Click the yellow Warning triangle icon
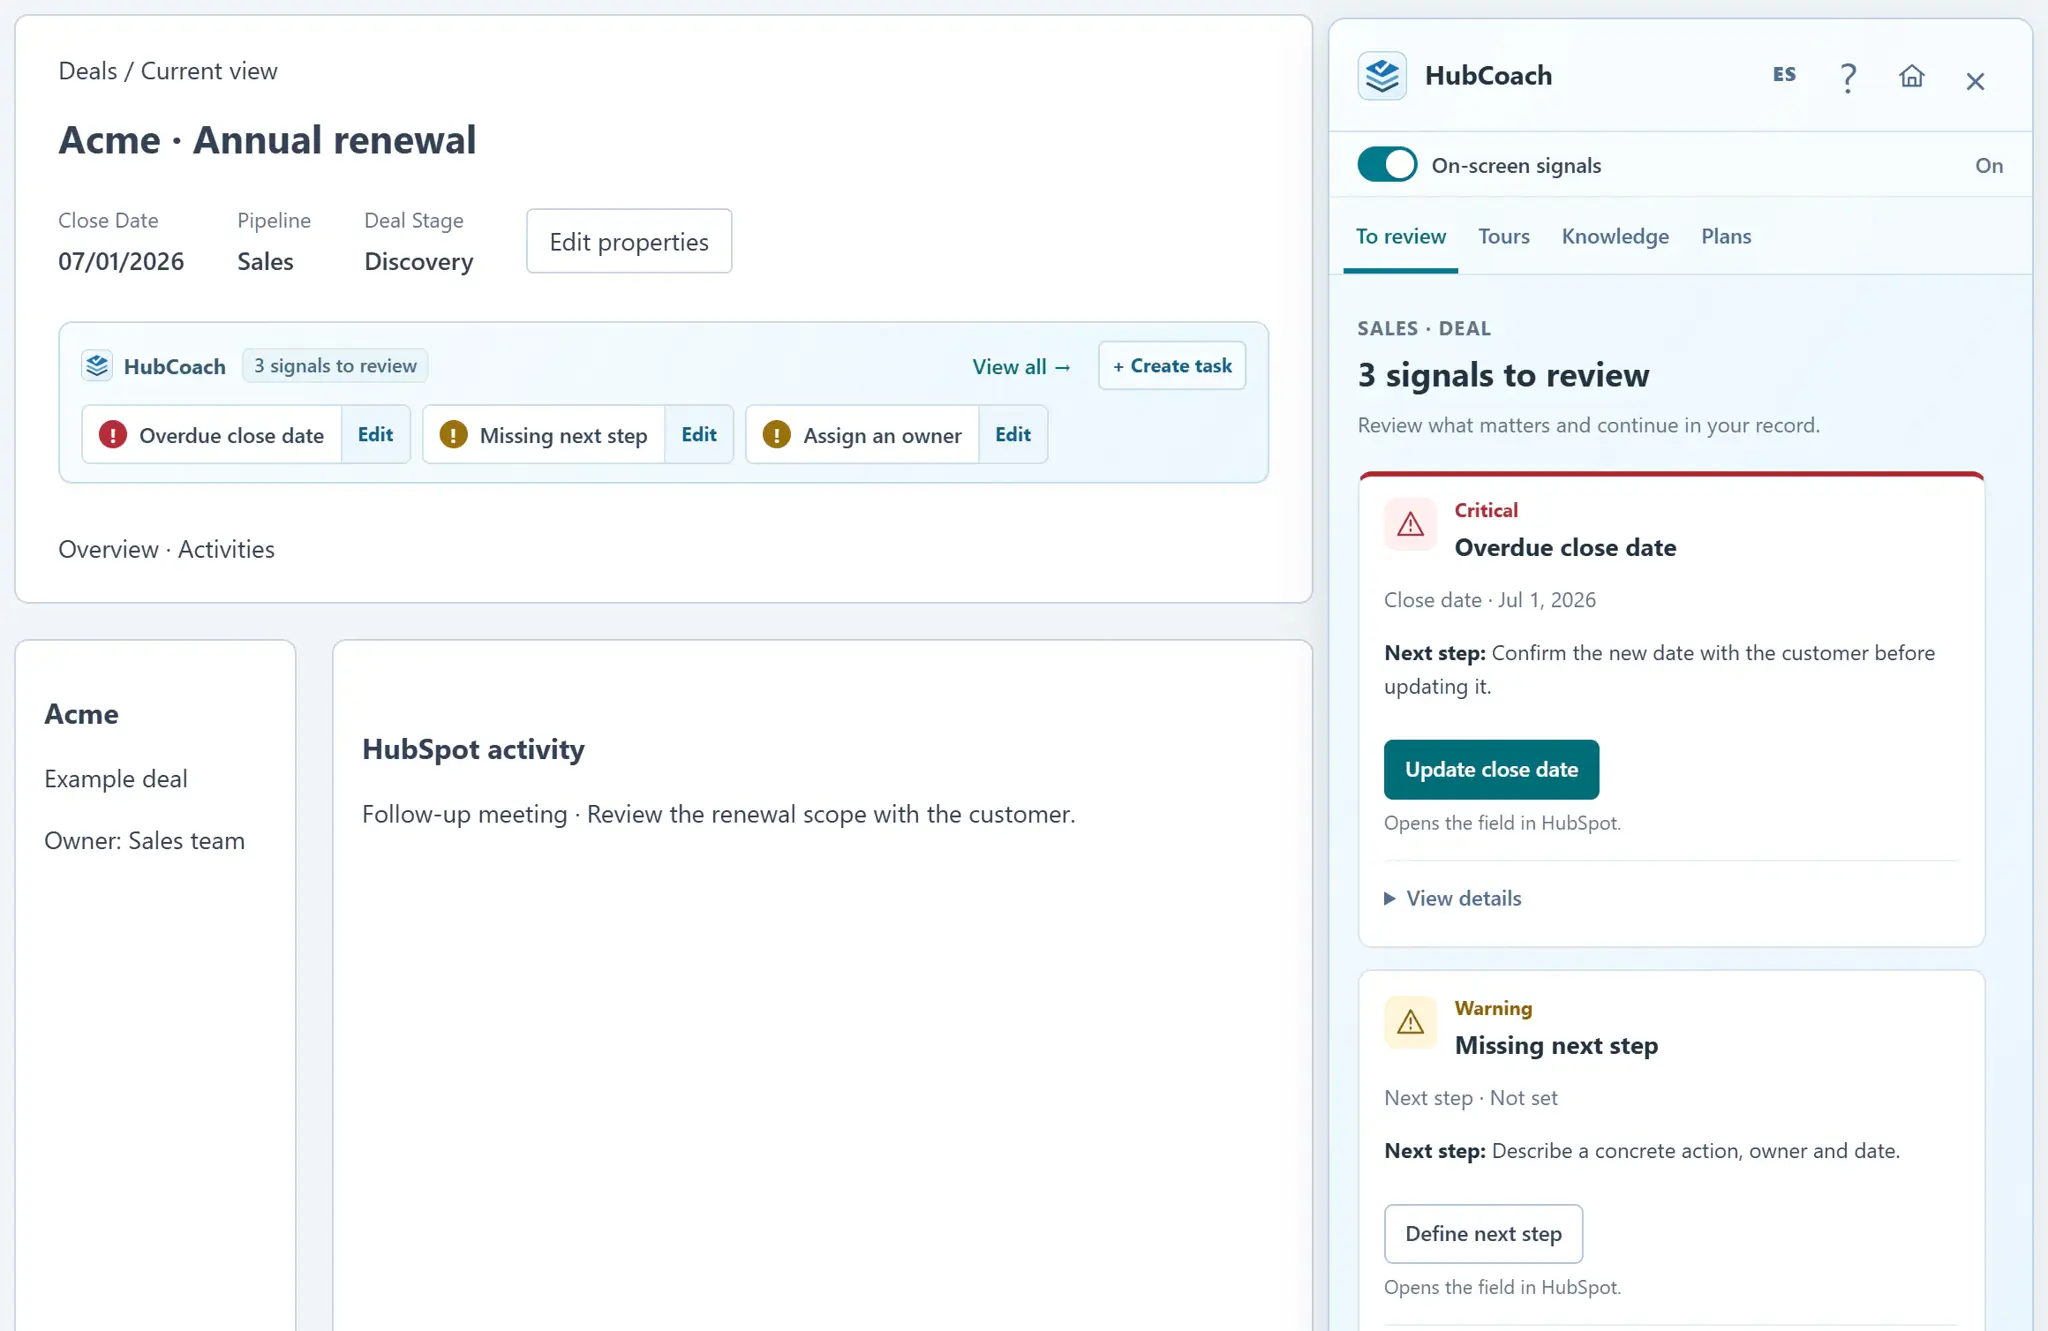This screenshot has width=2048, height=1331. click(x=1410, y=1022)
